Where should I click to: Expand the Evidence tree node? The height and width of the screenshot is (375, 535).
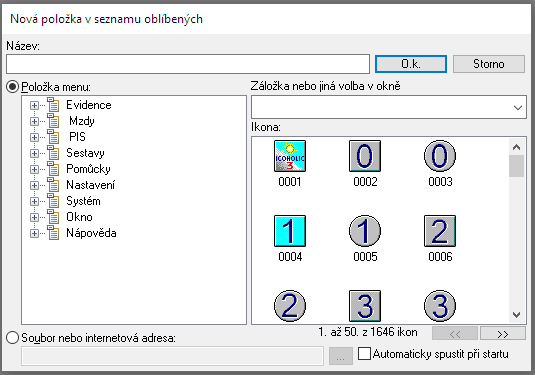pyautogui.click(x=34, y=105)
